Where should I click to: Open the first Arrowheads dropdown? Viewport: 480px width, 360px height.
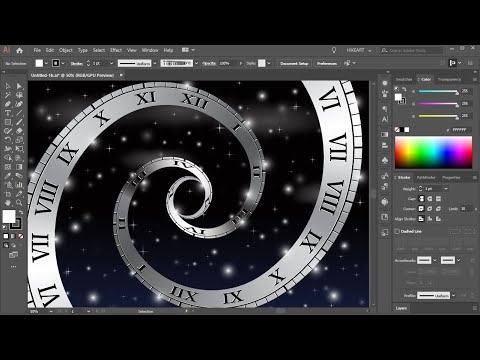pos(435,260)
